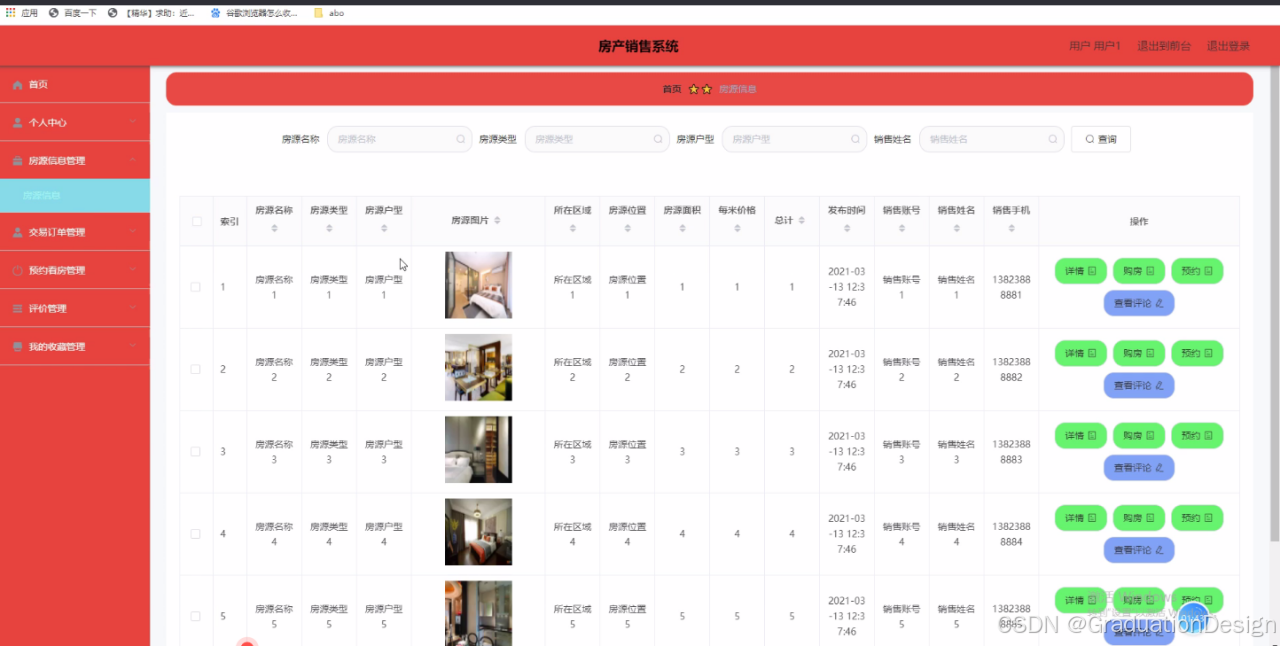
Task: Open the abo bookmark folder
Action: coord(329,13)
